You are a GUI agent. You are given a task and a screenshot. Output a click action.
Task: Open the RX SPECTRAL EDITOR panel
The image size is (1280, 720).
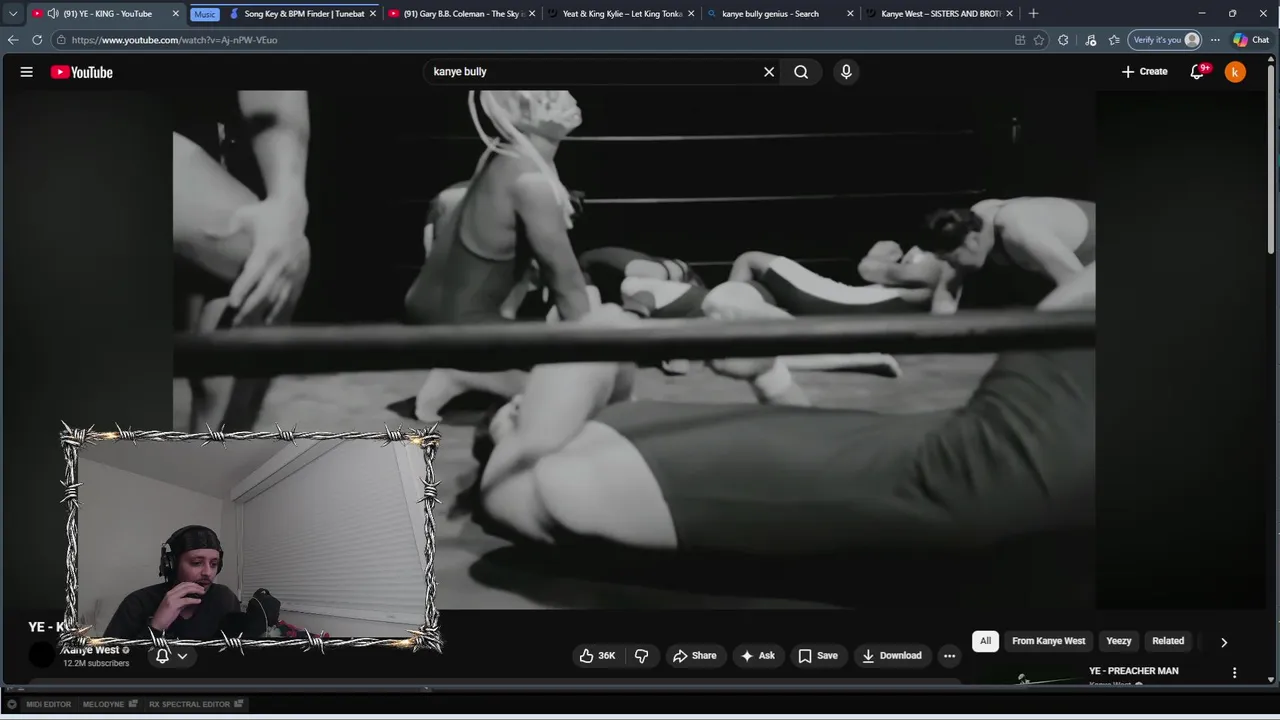coord(196,704)
